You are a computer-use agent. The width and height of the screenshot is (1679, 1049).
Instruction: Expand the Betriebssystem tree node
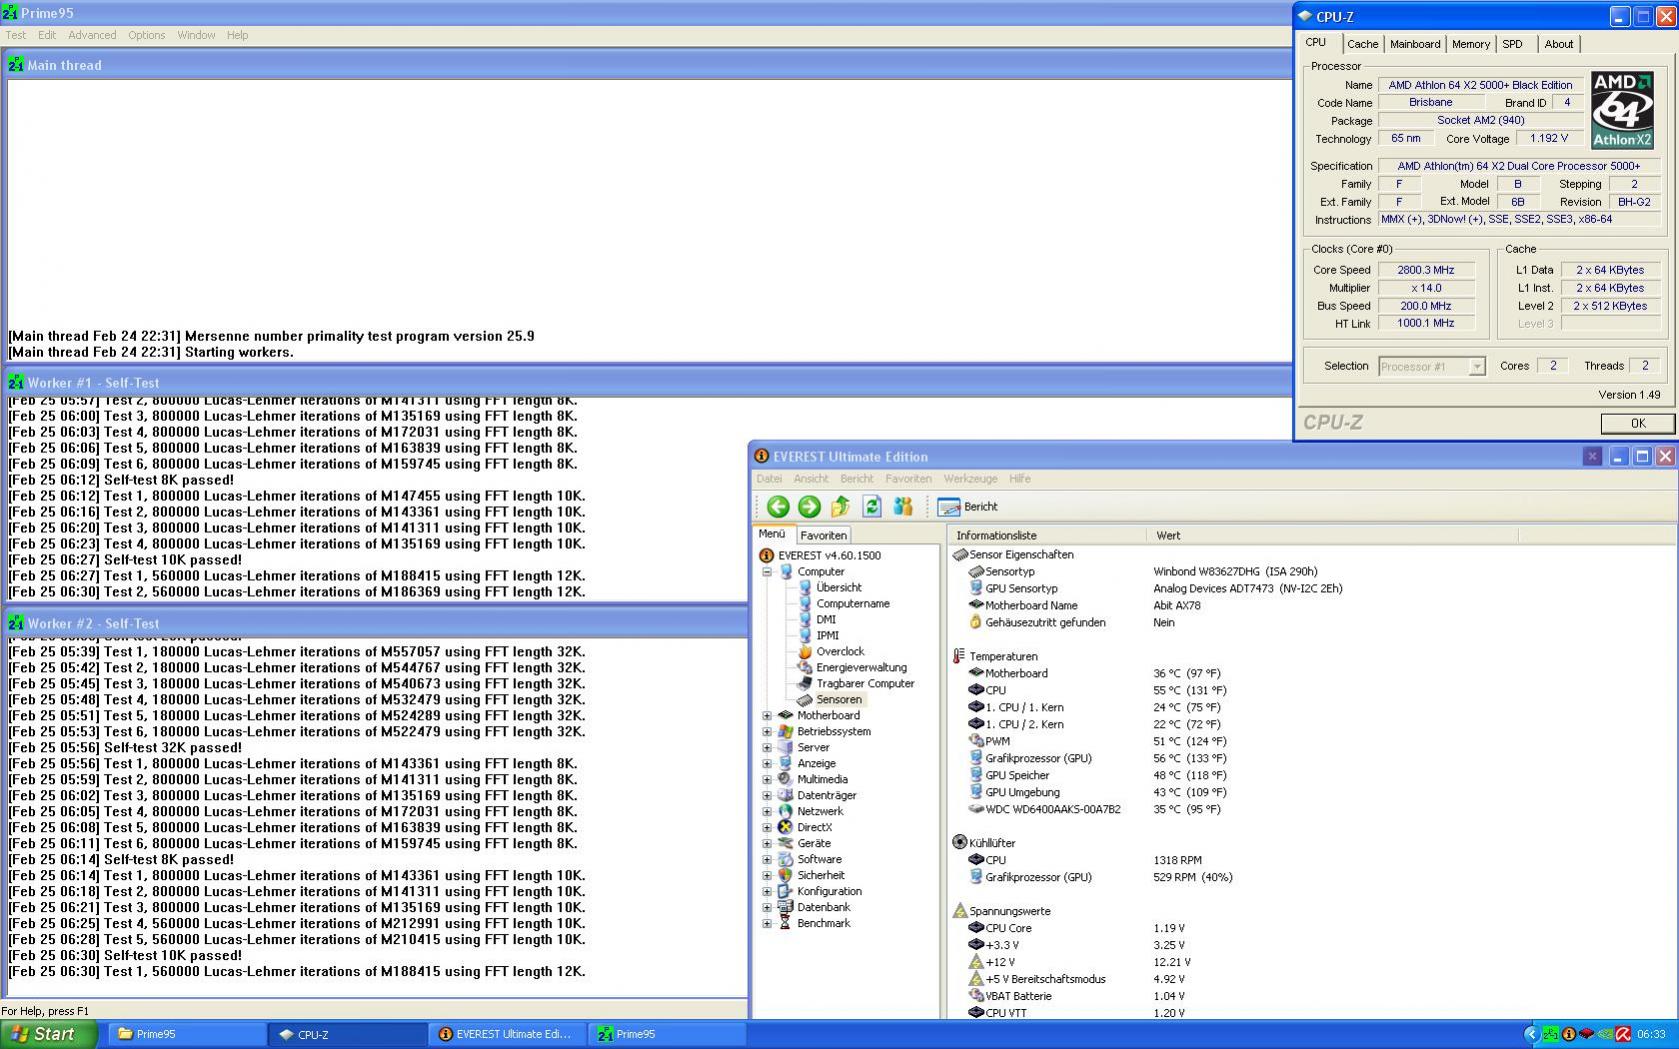pos(767,732)
